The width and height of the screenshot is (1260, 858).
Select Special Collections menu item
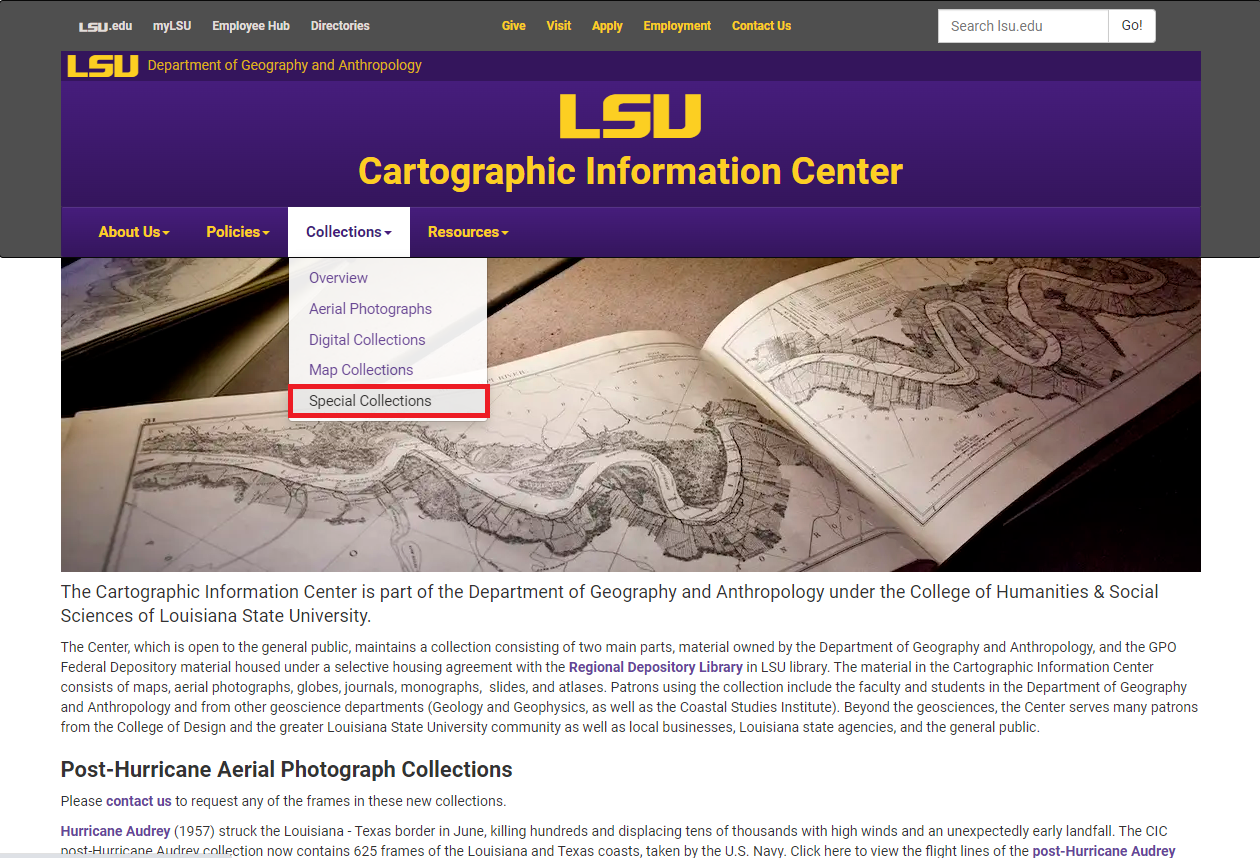[x=388, y=401]
